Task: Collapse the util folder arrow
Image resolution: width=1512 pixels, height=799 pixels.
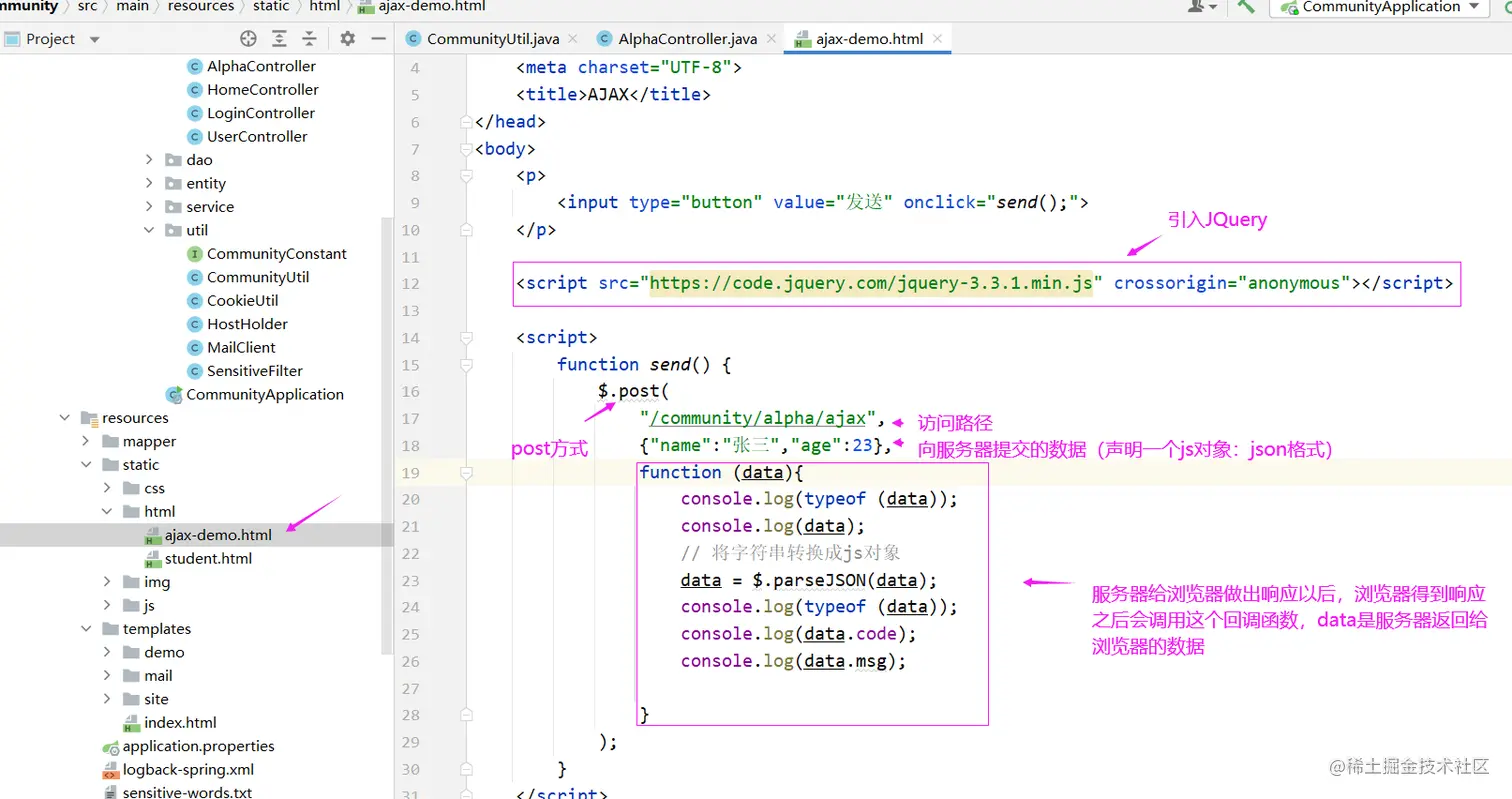Action: pyautogui.click(x=149, y=230)
